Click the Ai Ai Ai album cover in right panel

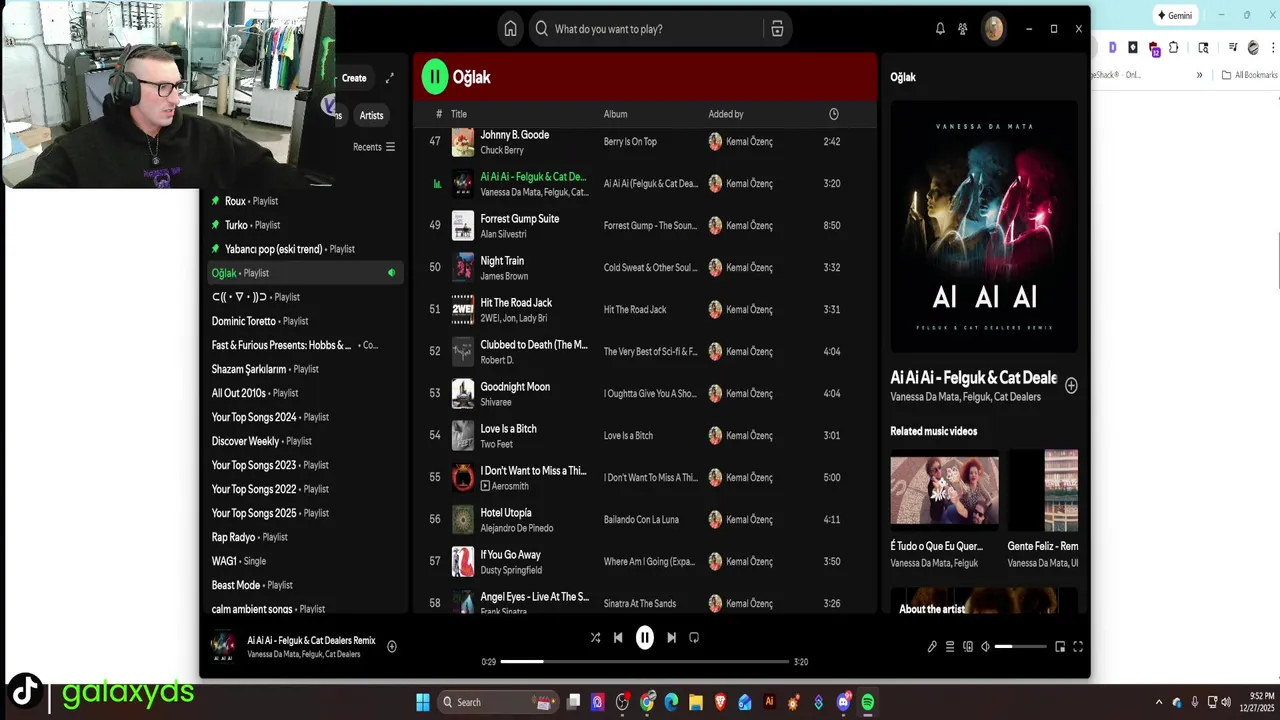[984, 226]
